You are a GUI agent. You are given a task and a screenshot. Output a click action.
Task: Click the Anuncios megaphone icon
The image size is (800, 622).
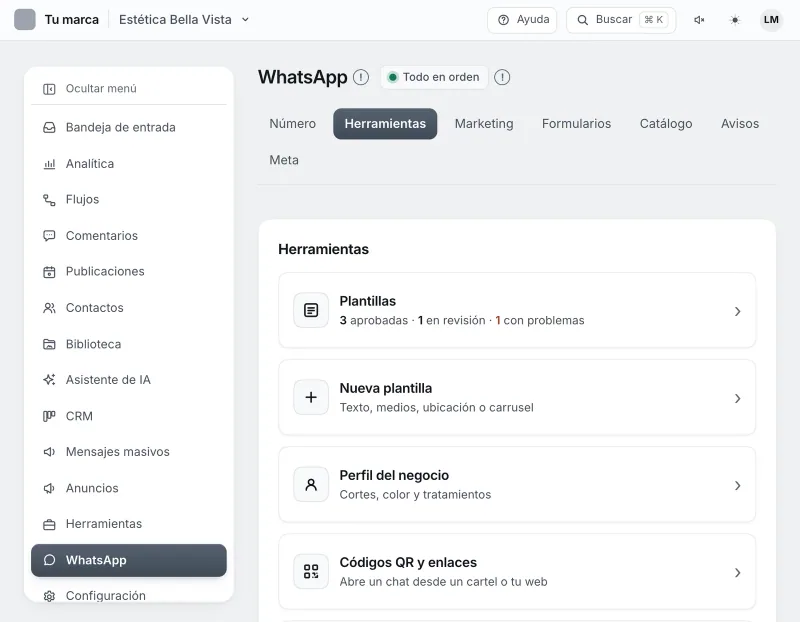click(x=49, y=488)
